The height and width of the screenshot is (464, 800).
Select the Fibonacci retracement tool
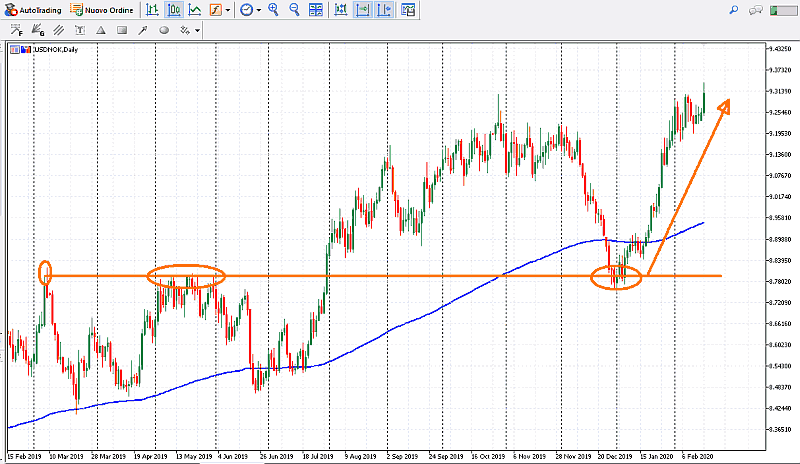16,30
